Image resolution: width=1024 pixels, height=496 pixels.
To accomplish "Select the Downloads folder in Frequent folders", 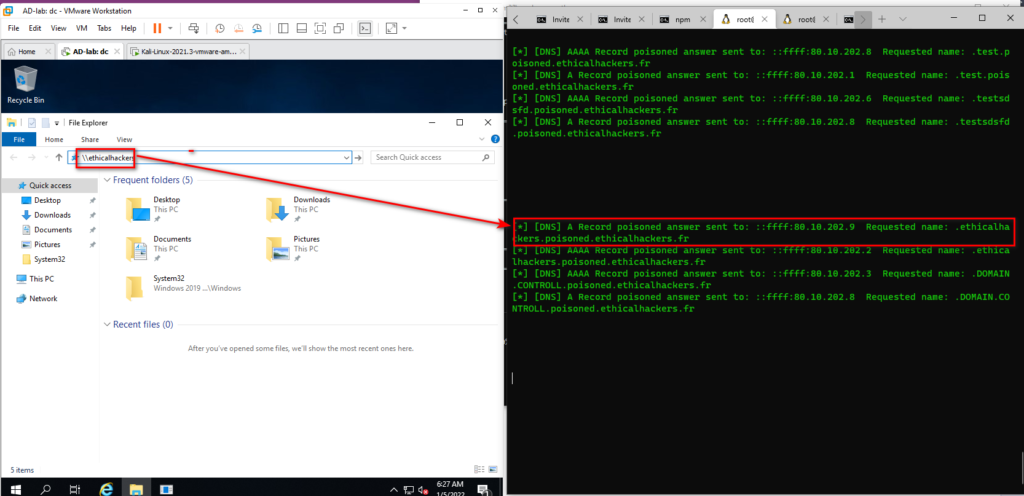I will [298, 209].
